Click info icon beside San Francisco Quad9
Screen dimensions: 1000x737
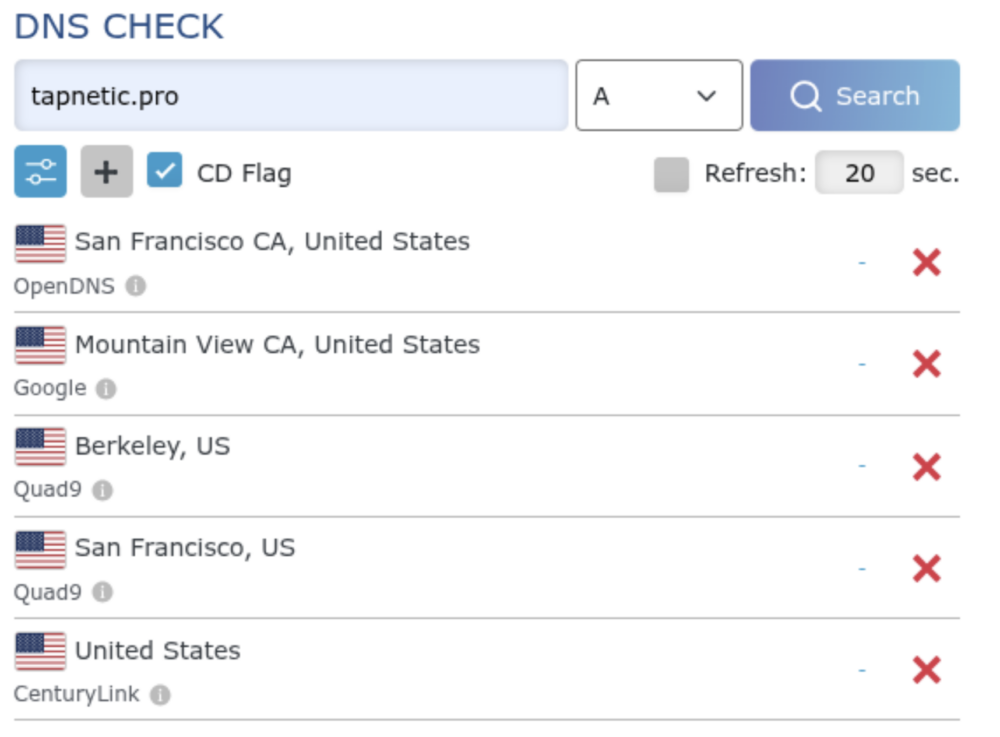coord(102,593)
